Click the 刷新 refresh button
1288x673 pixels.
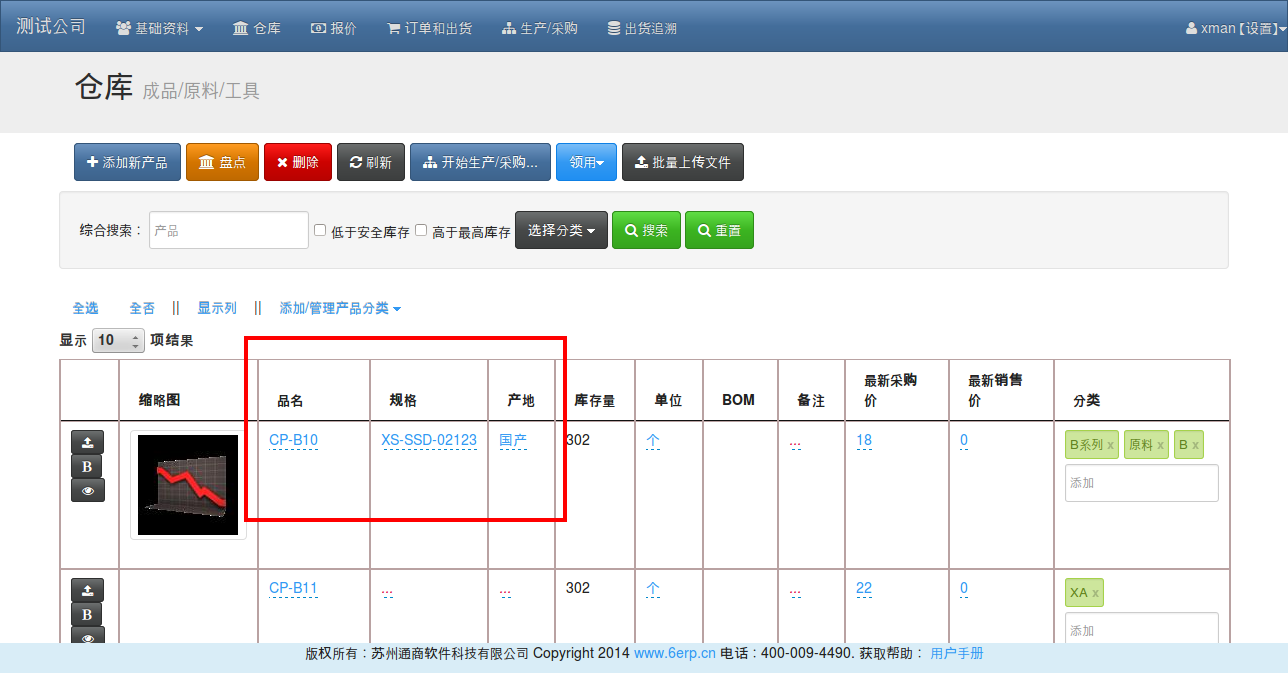pos(370,162)
